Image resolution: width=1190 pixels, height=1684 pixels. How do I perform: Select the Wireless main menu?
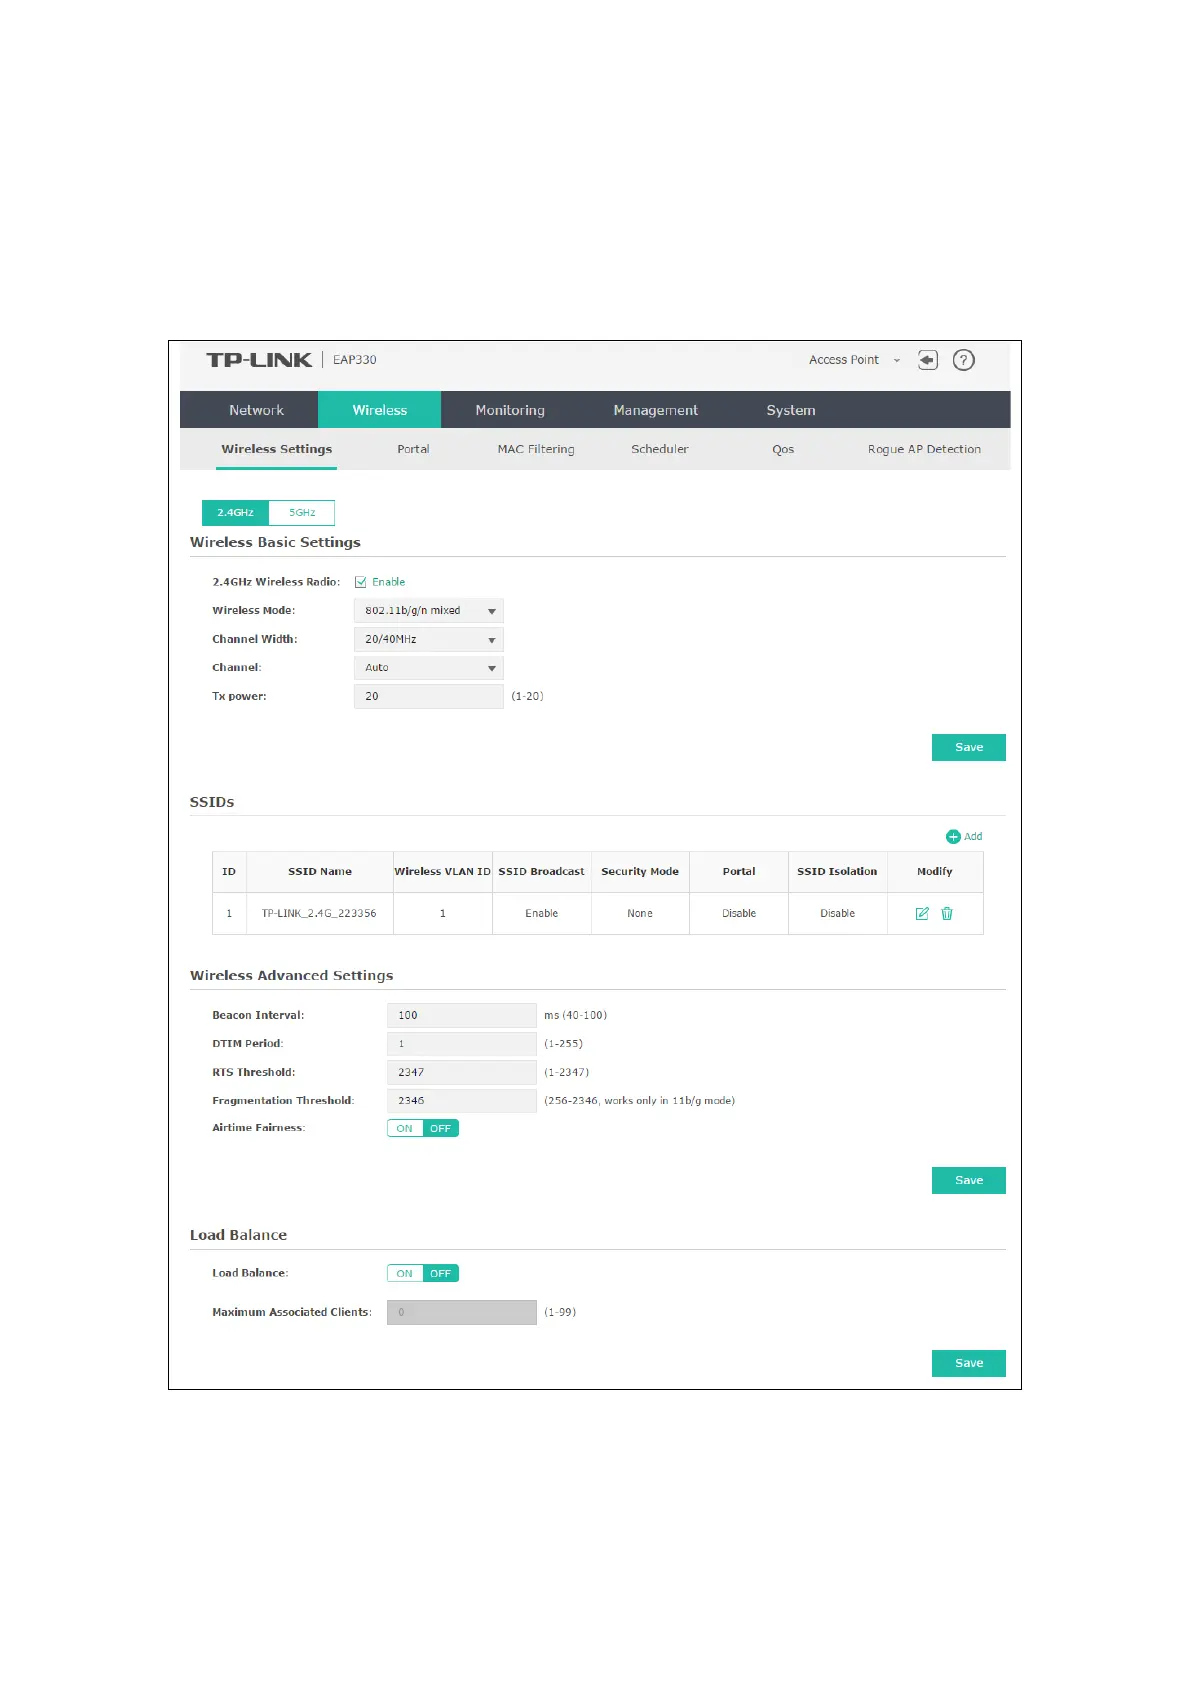[x=380, y=410]
